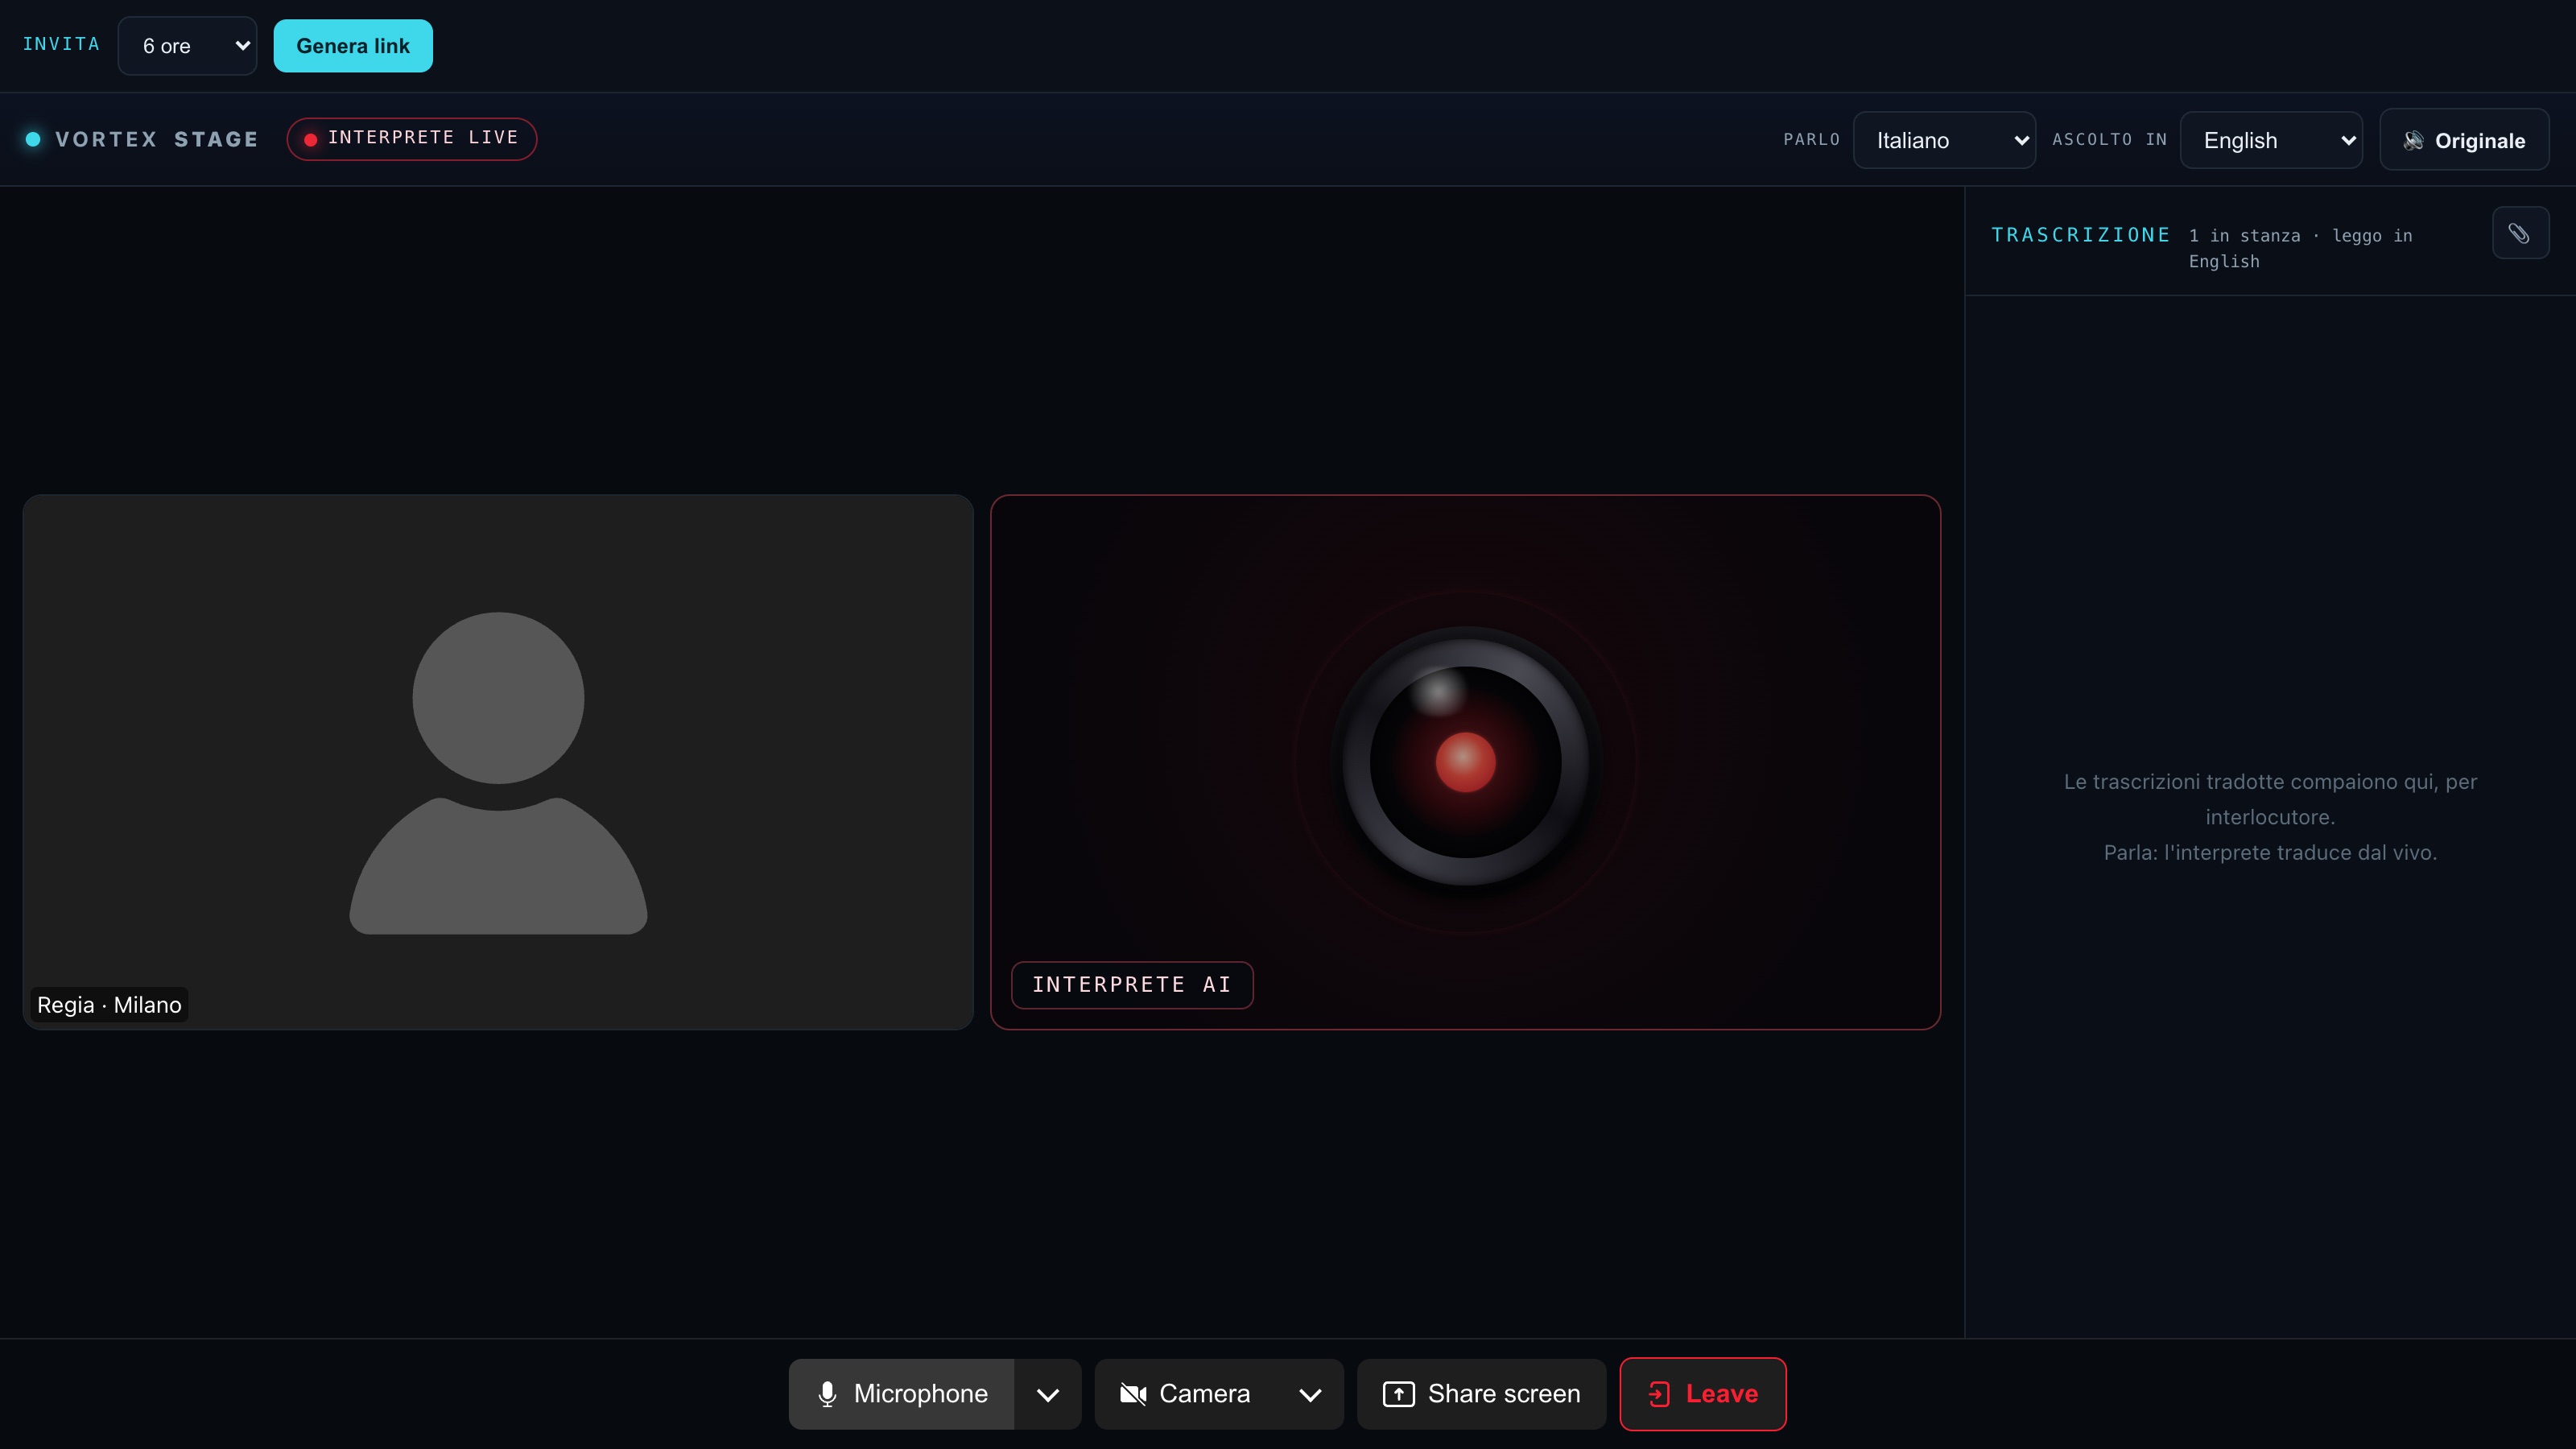Image resolution: width=2576 pixels, height=1449 pixels.
Task: Open the invite duration dropdown showing 6 ore
Action: pyautogui.click(x=187, y=46)
